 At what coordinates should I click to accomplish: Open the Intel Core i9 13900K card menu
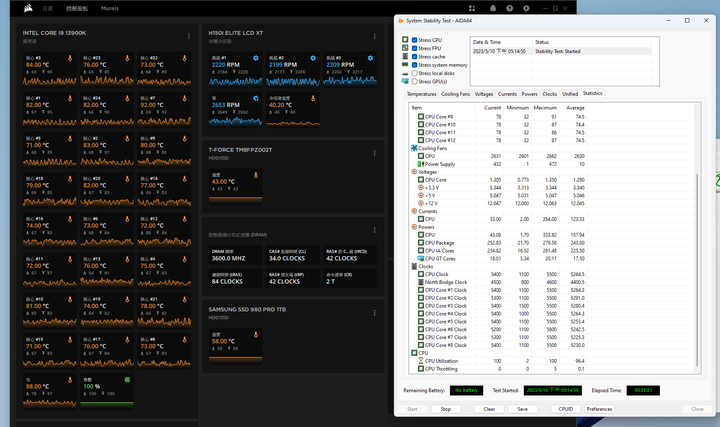pyautogui.click(x=189, y=36)
